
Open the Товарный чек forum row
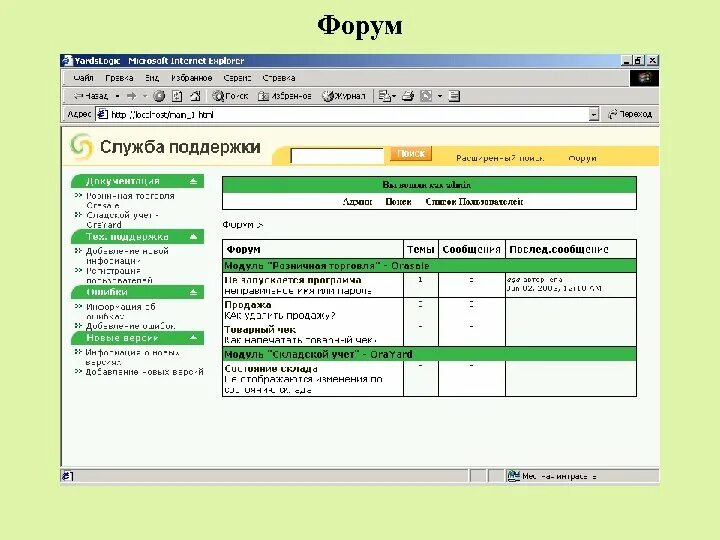(x=260, y=330)
